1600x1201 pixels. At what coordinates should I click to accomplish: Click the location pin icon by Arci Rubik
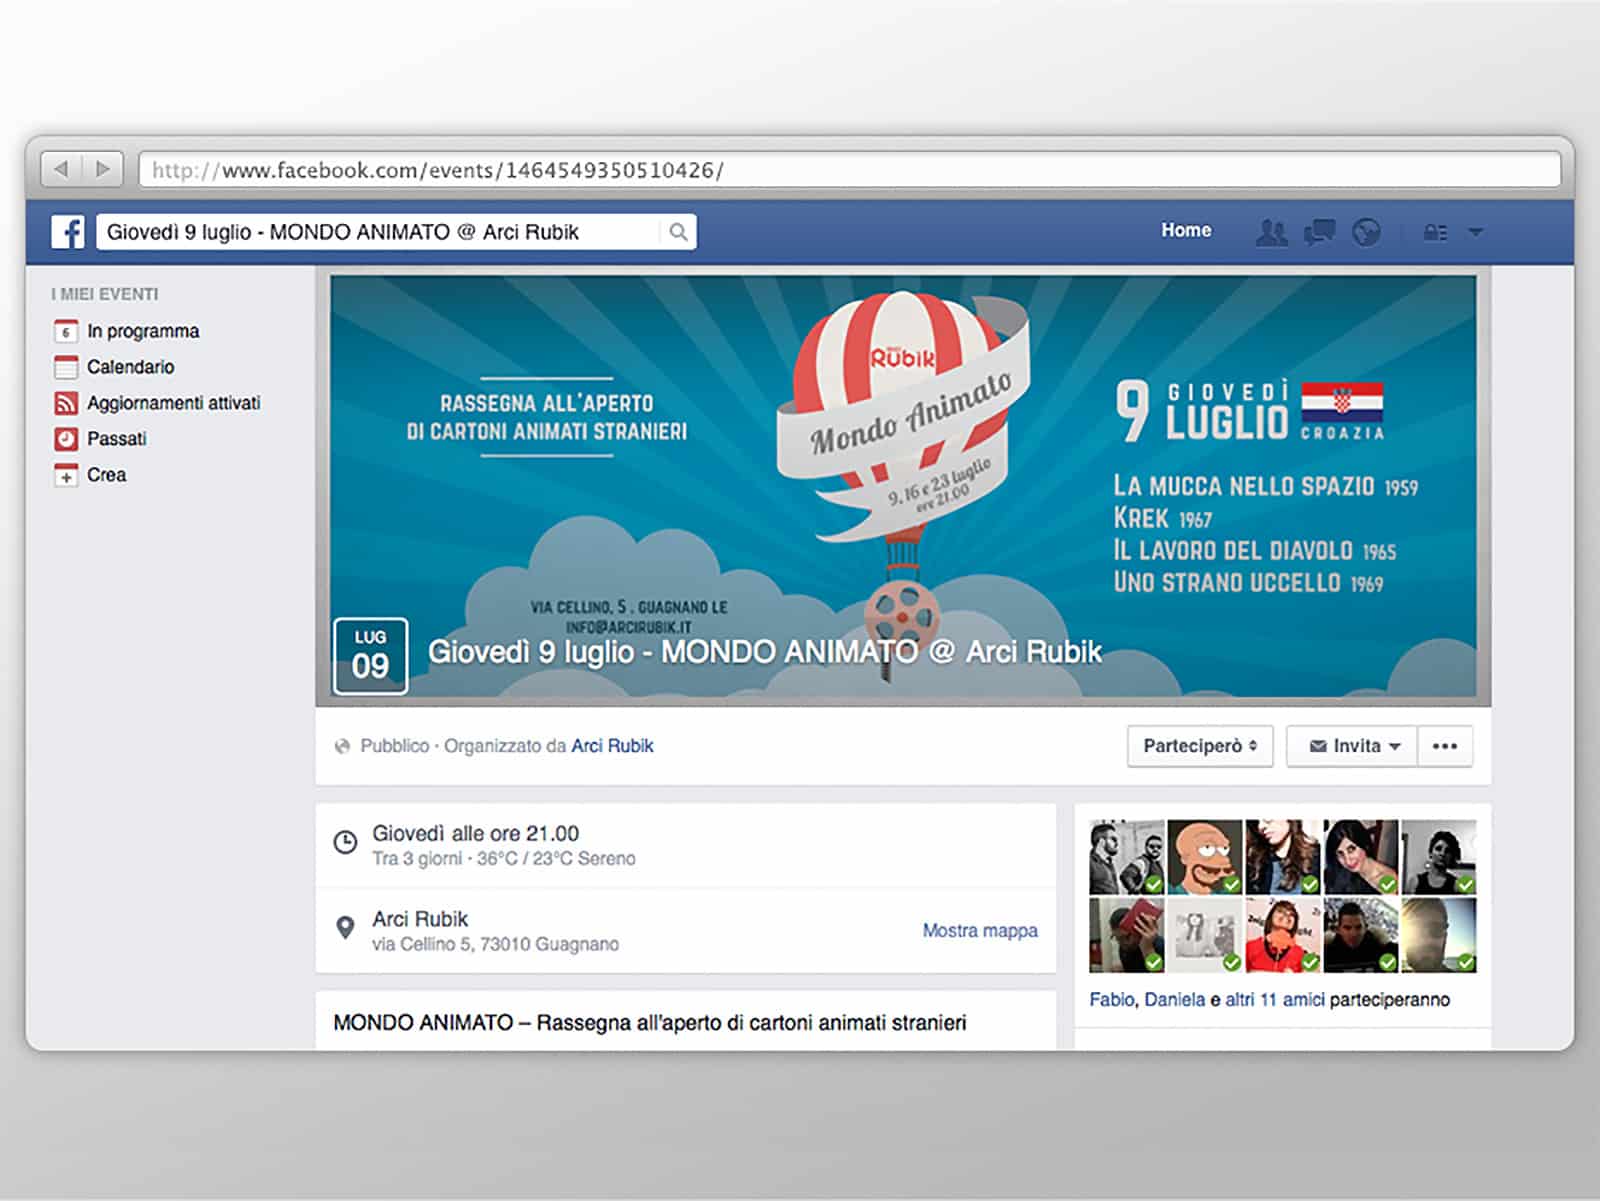(x=345, y=928)
